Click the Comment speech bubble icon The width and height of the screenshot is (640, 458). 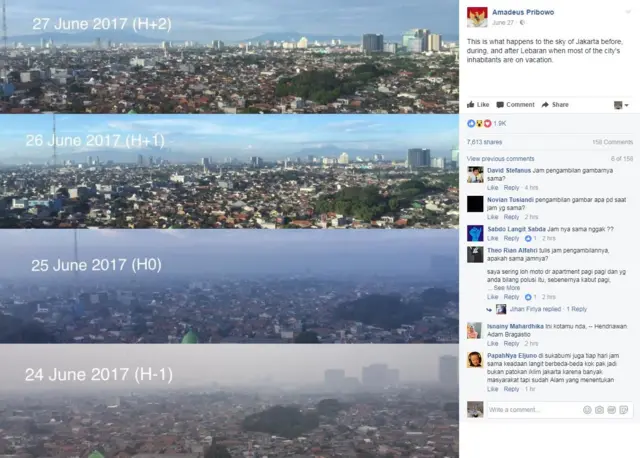[x=500, y=105]
